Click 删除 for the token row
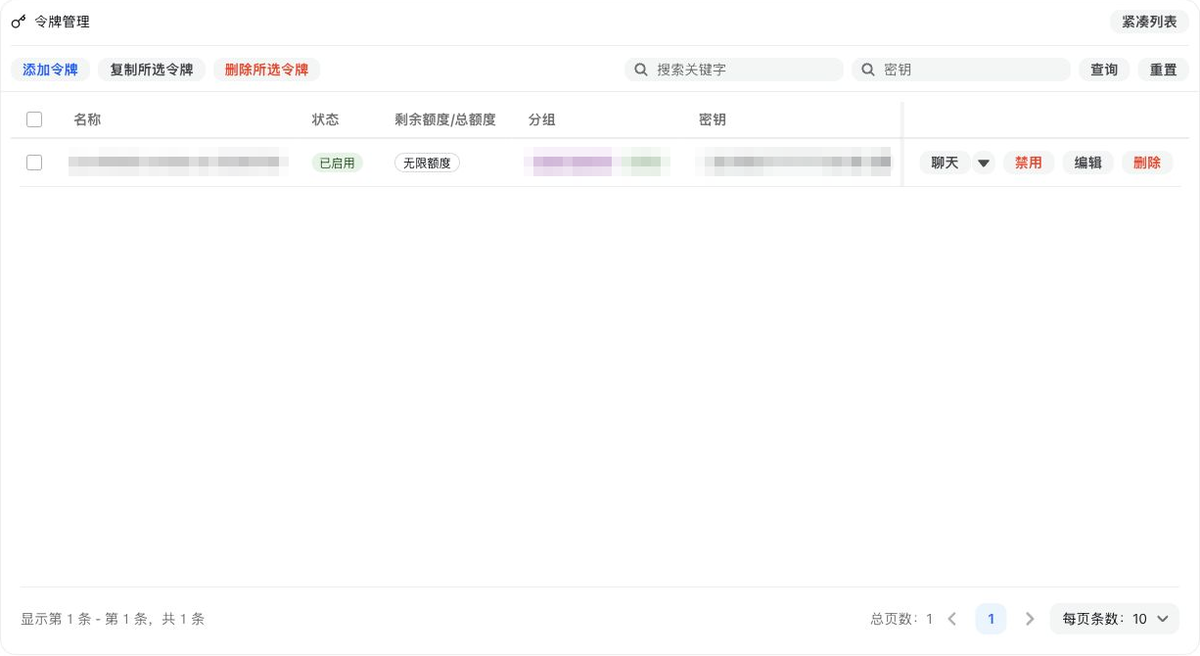The height and width of the screenshot is (656, 1200). [1147, 163]
